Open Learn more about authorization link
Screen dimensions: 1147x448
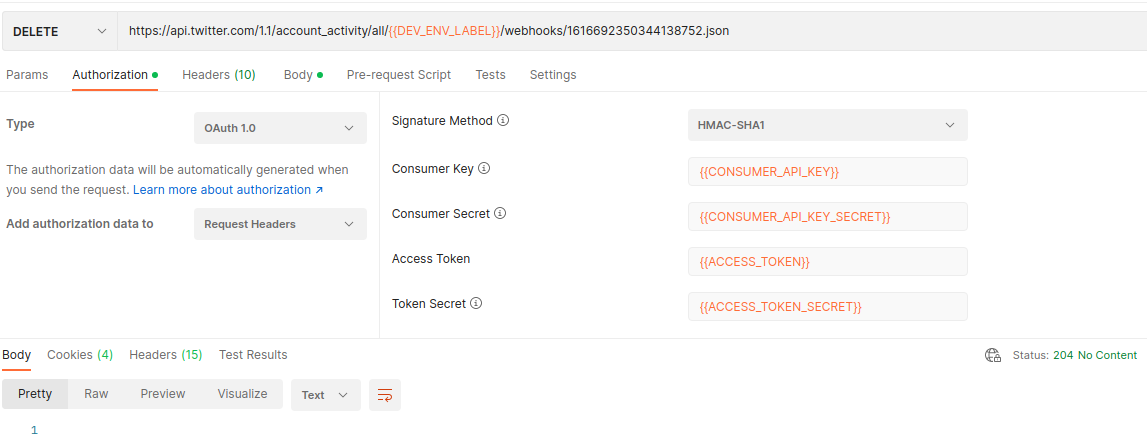tap(228, 190)
